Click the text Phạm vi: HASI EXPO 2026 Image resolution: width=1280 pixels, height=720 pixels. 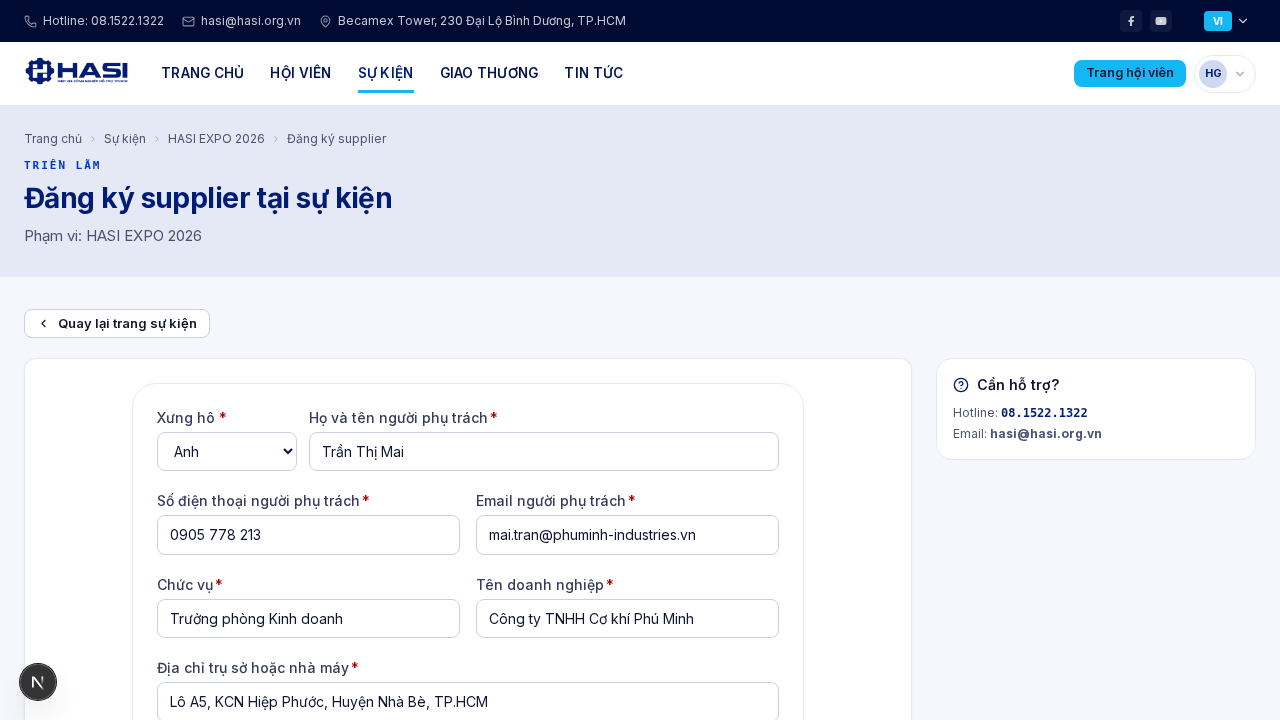[113, 236]
